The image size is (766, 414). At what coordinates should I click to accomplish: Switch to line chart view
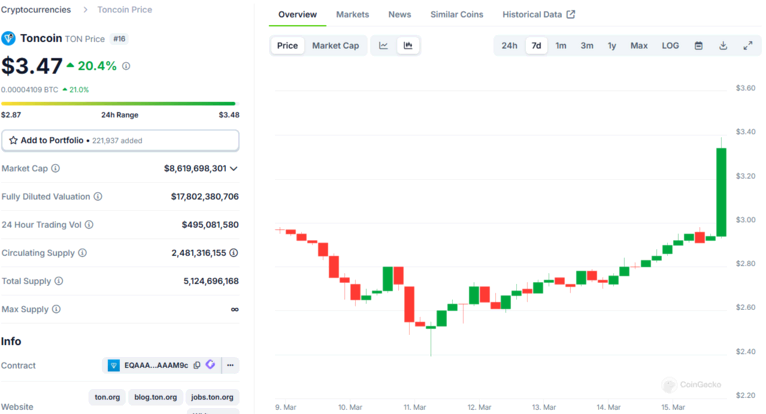[x=384, y=46]
